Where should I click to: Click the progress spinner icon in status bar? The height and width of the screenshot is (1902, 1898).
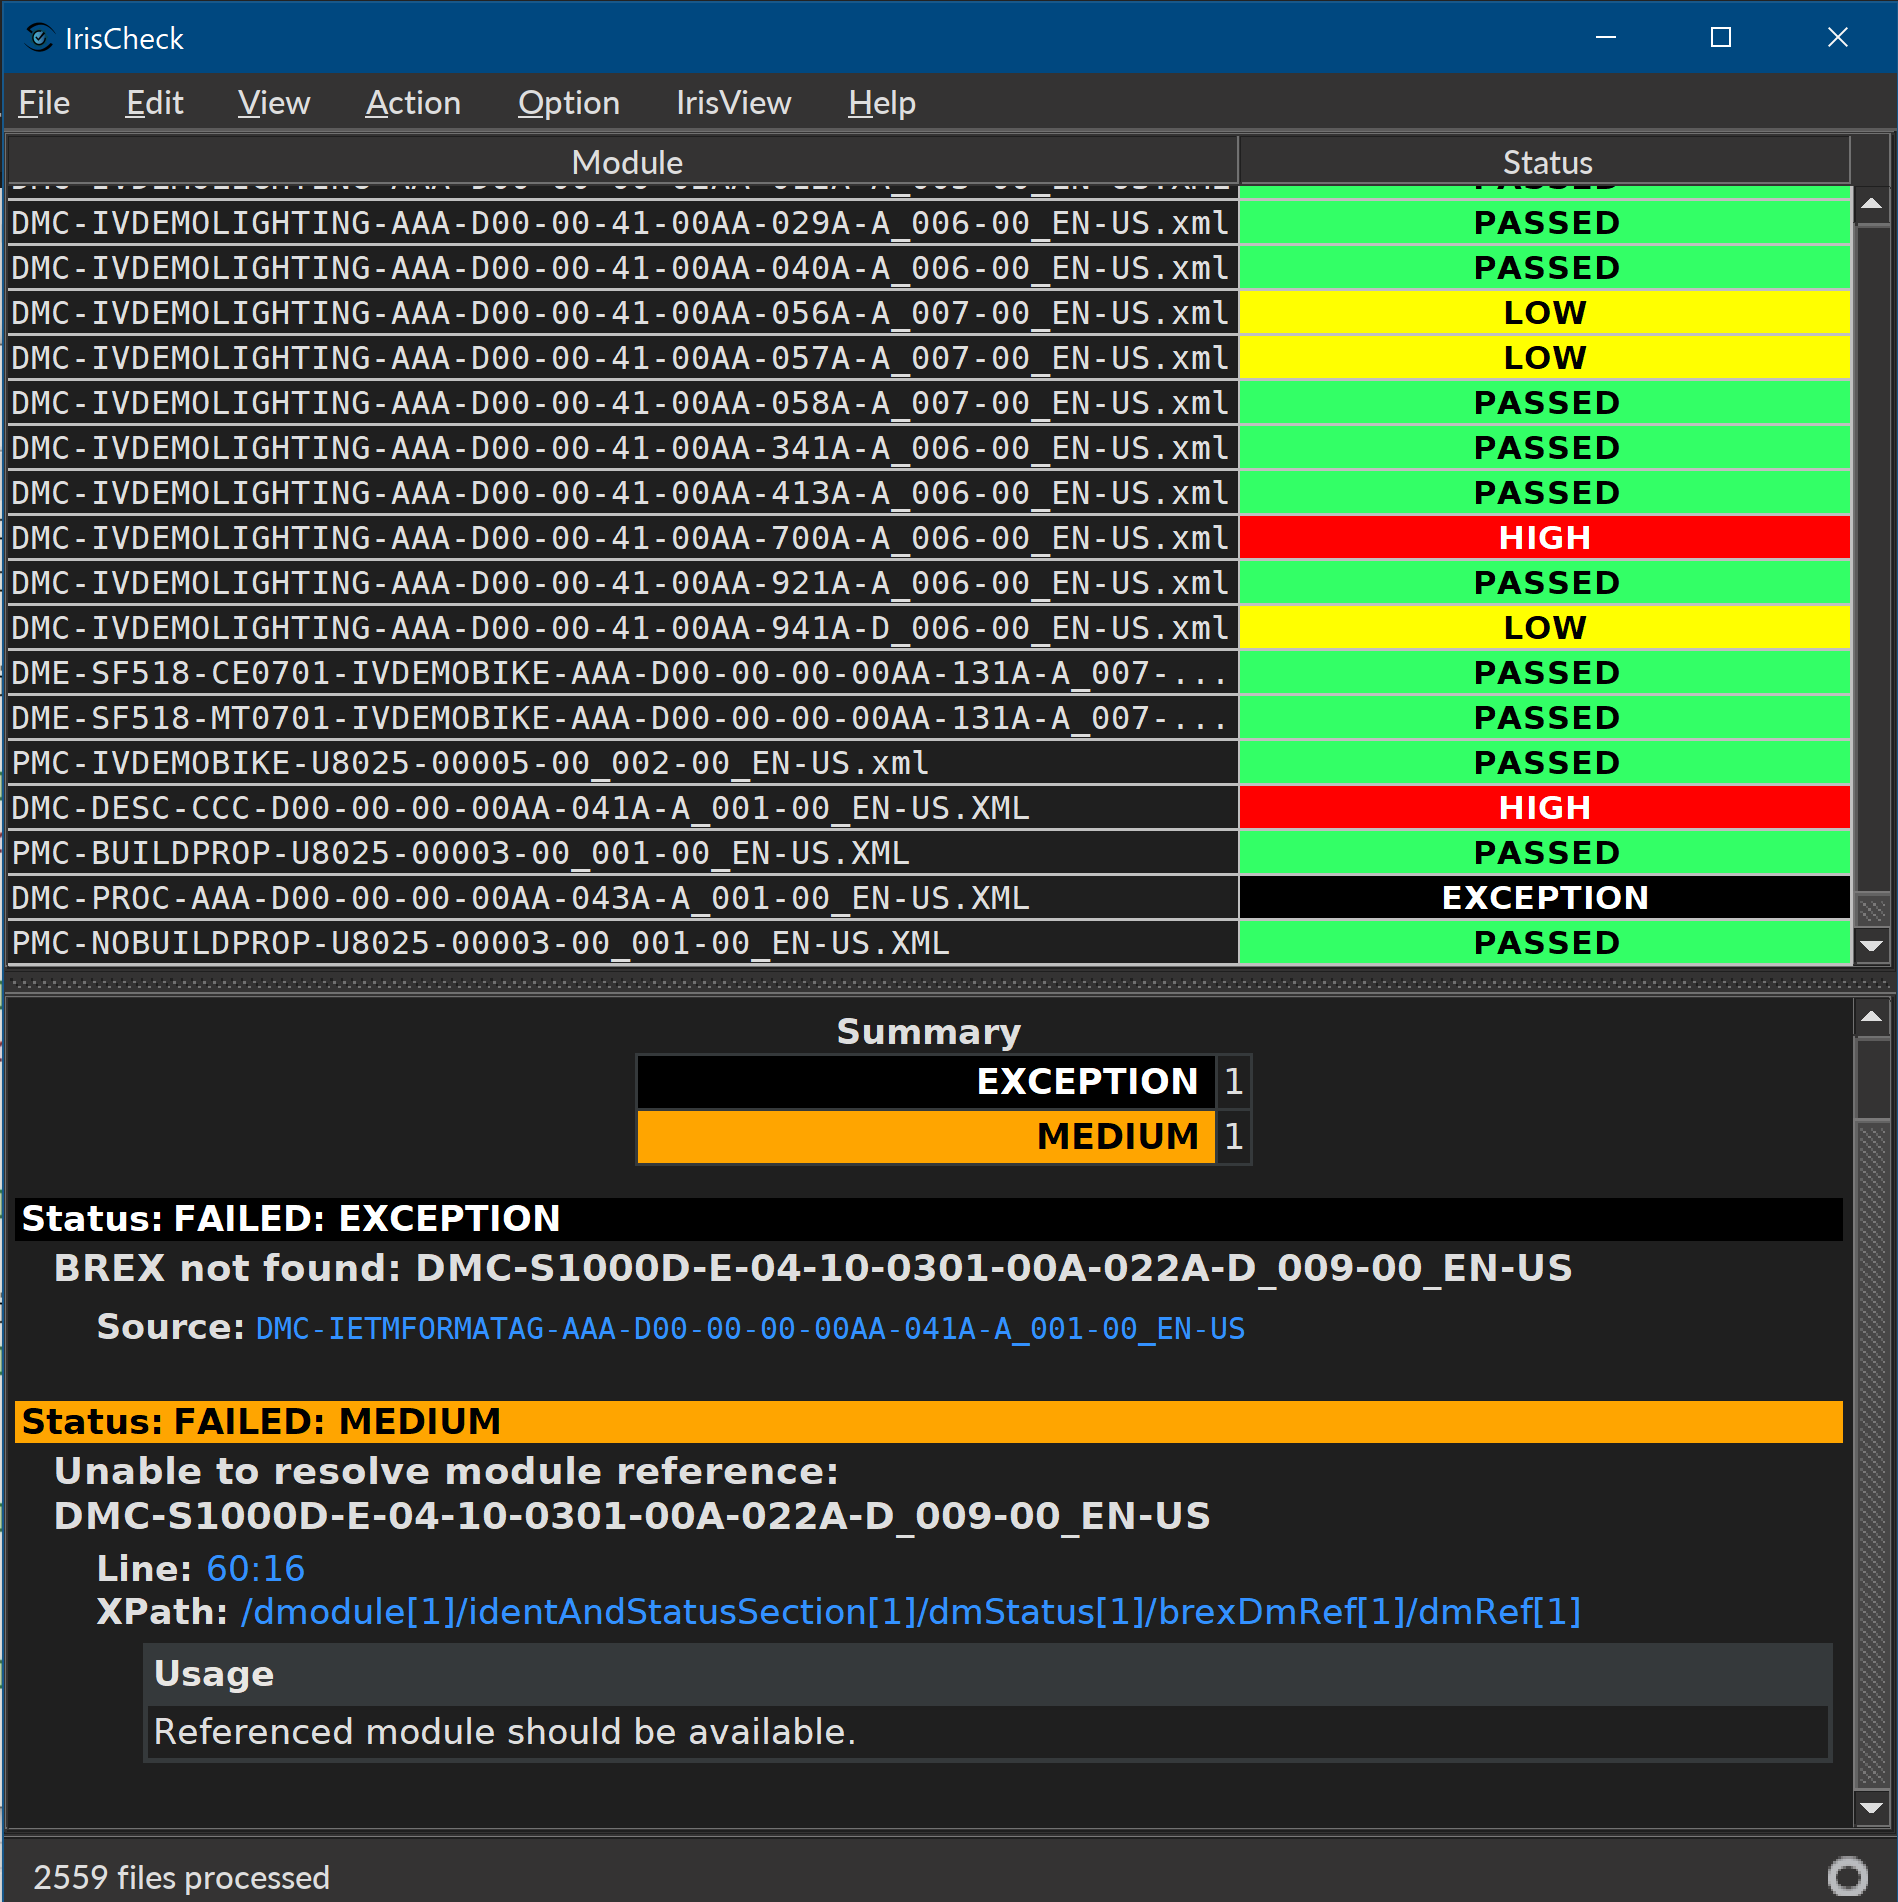pos(1847,1875)
